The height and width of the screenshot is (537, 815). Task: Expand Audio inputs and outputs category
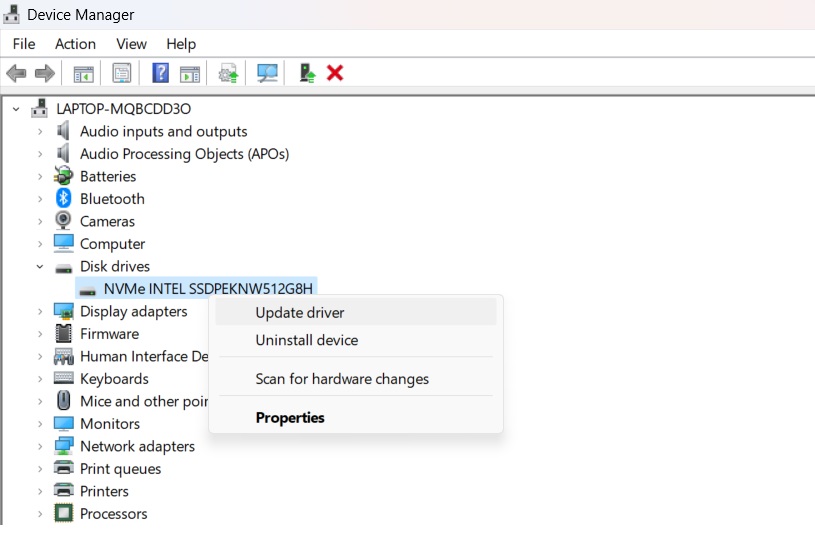pos(40,132)
